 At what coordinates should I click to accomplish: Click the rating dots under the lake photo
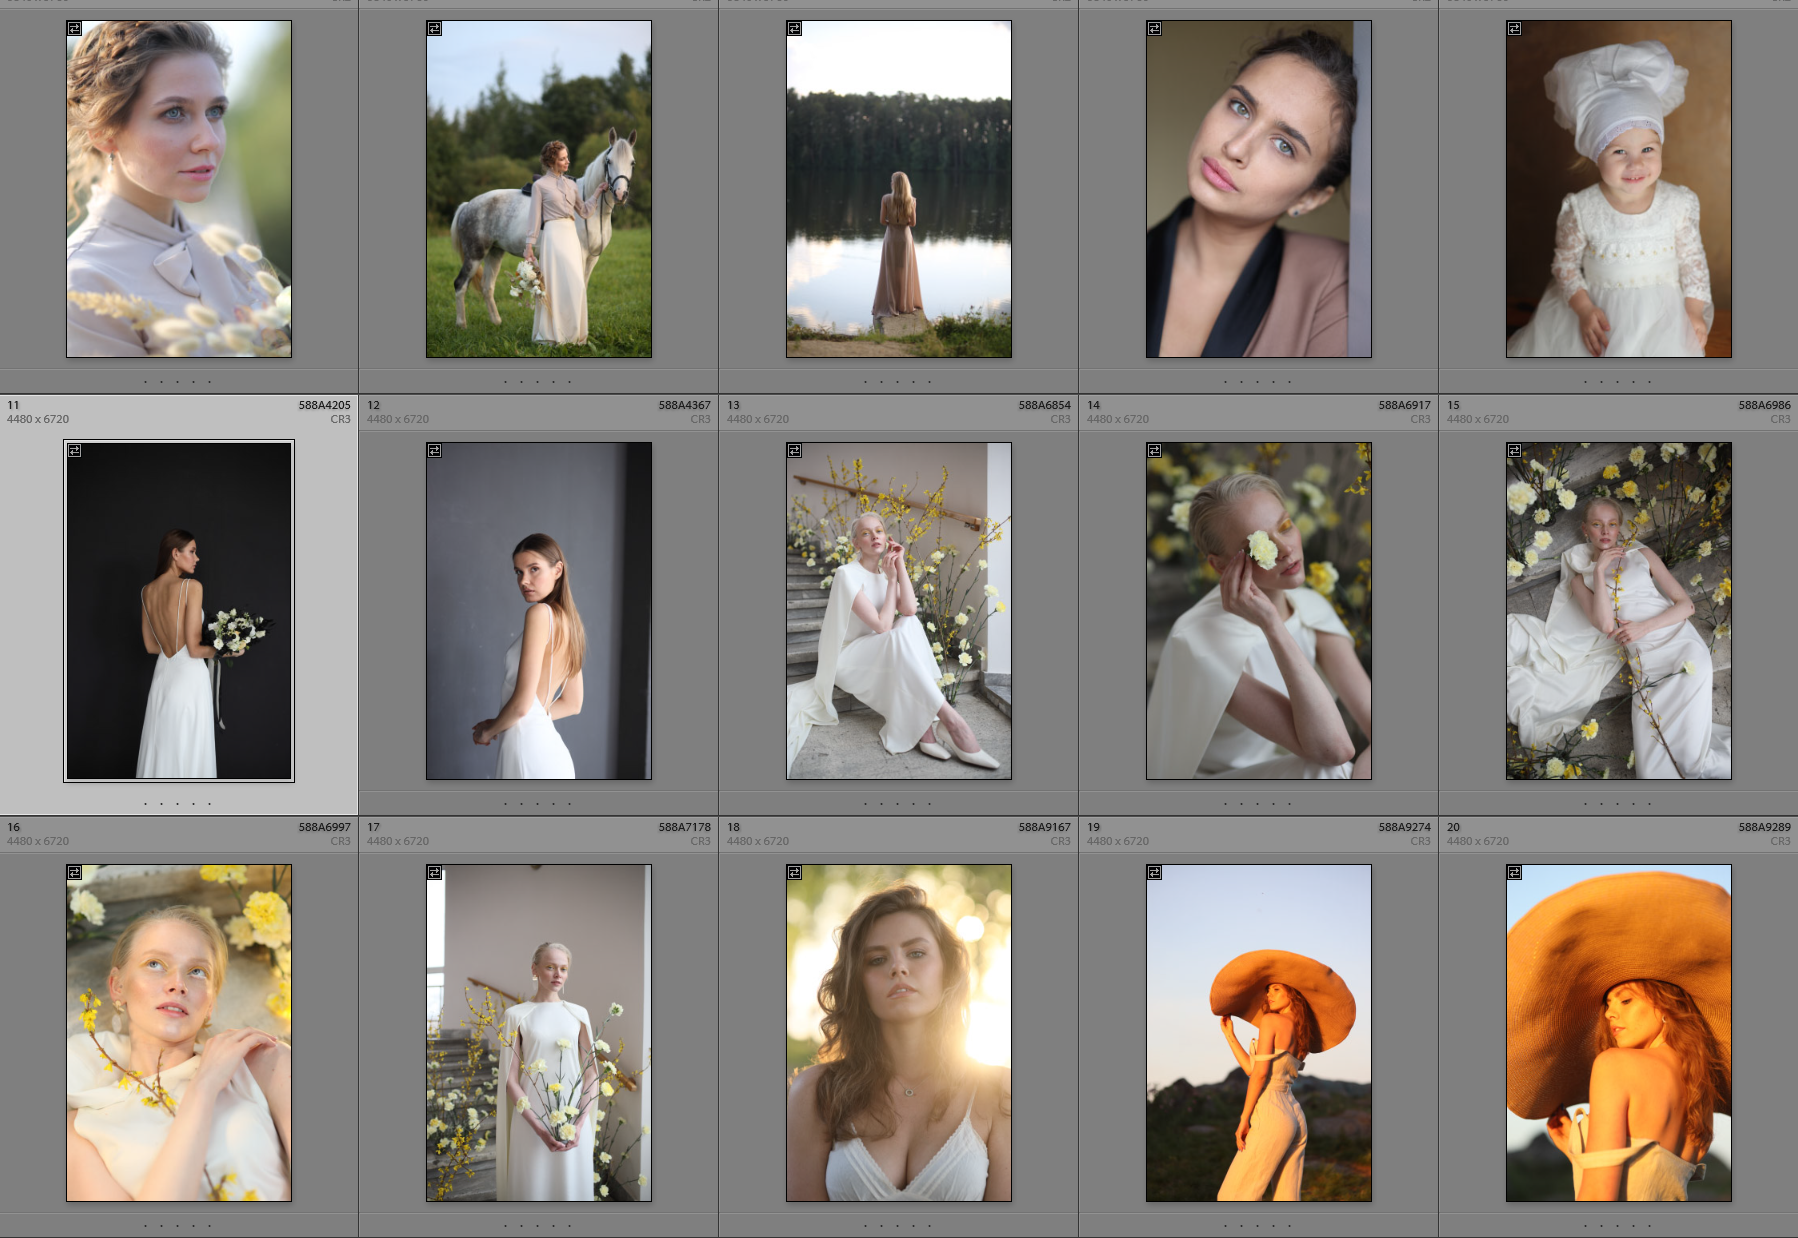898,382
